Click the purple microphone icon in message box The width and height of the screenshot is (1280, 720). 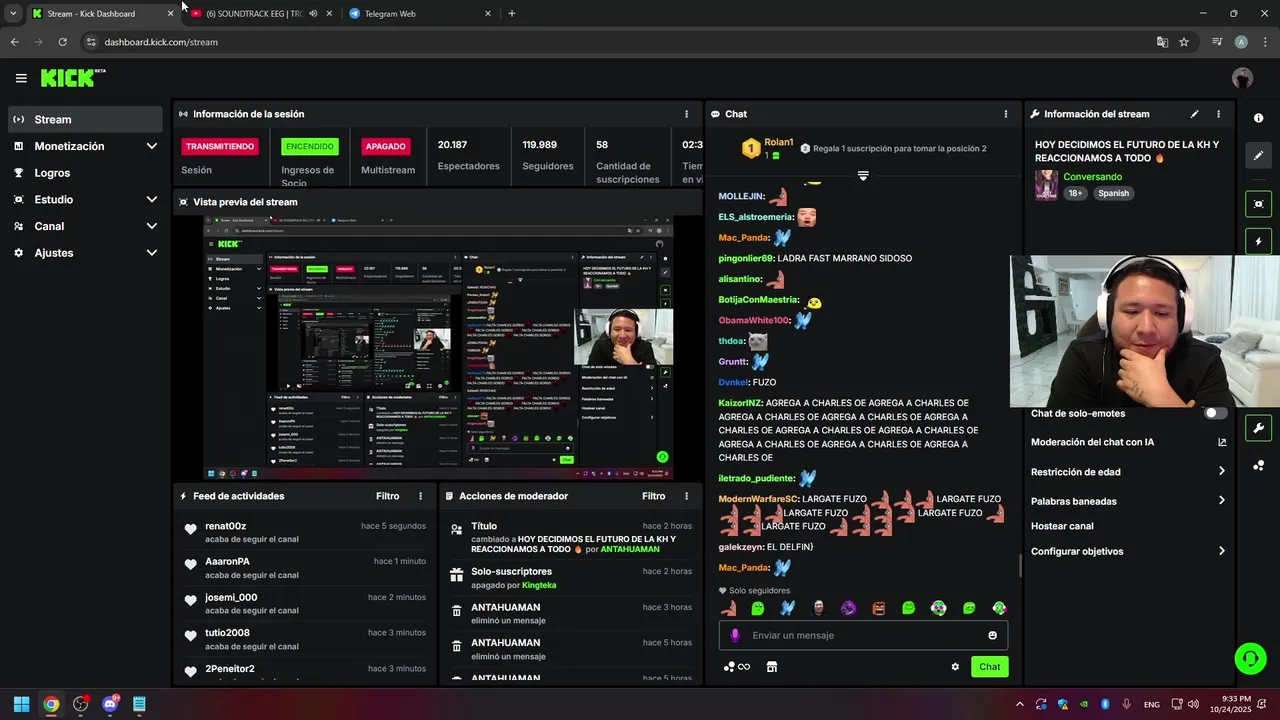[x=735, y=635]
